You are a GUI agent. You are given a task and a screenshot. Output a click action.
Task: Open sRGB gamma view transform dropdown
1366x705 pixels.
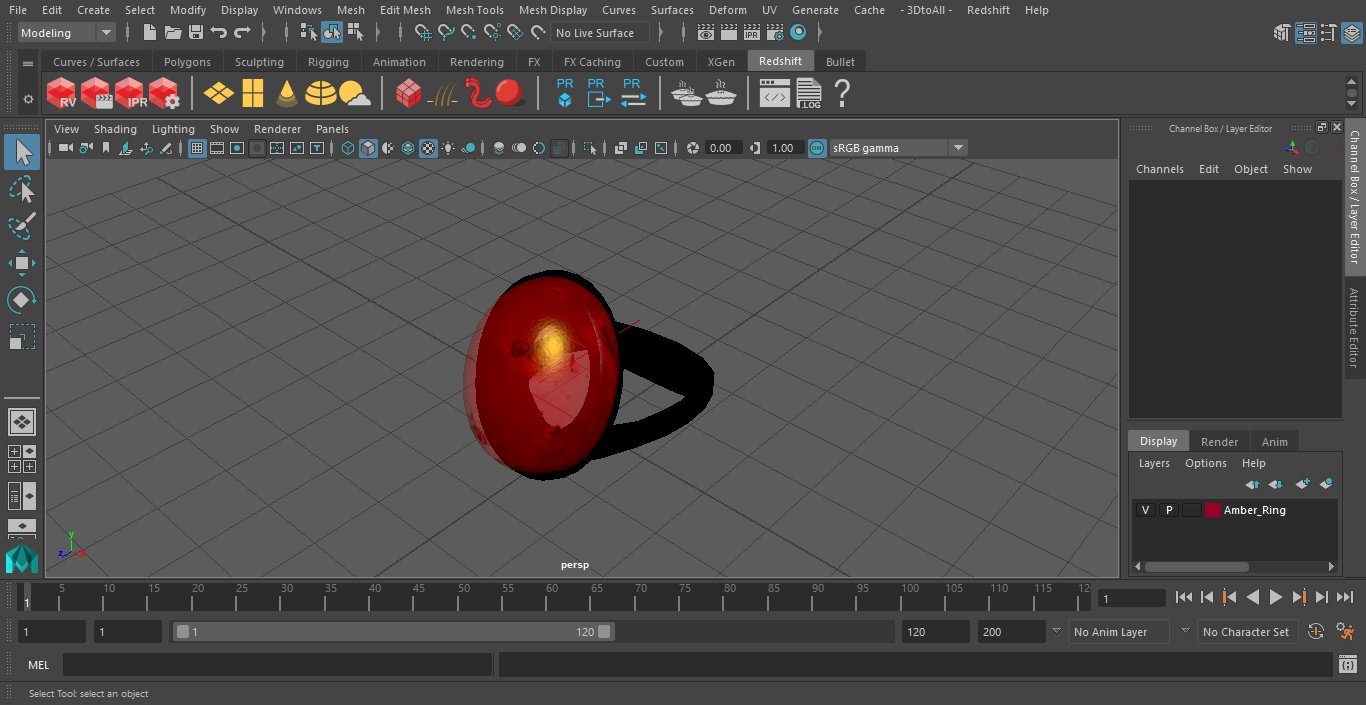[898, 148]
